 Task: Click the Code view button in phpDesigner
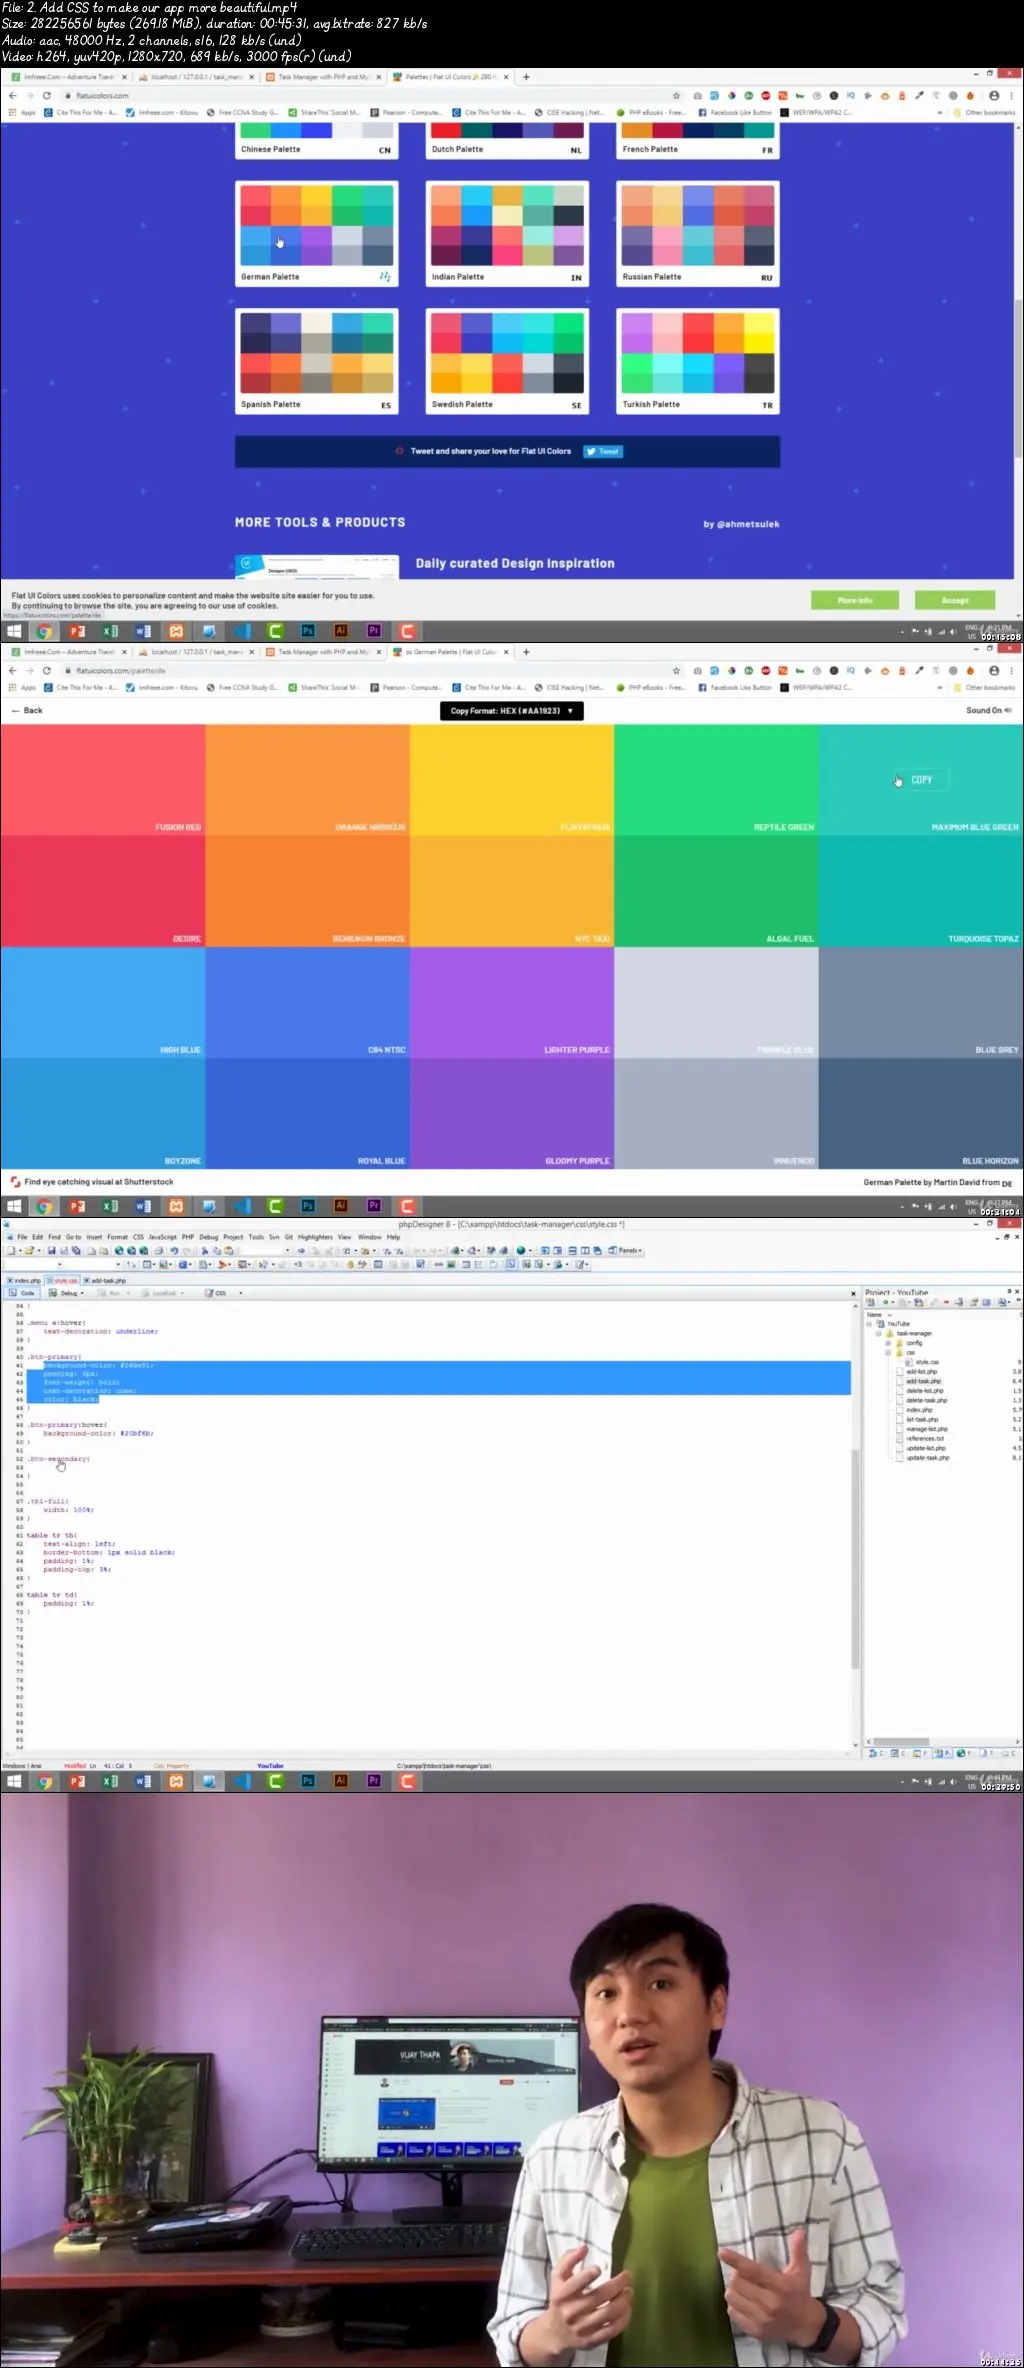coord(22,1293)
